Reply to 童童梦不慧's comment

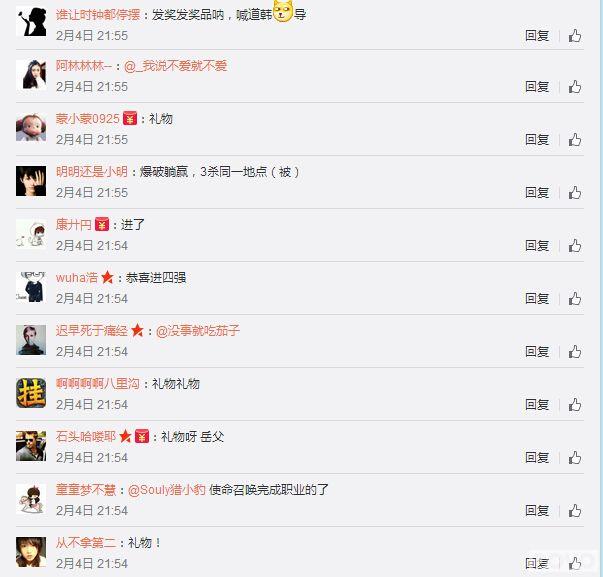(537, 511)
